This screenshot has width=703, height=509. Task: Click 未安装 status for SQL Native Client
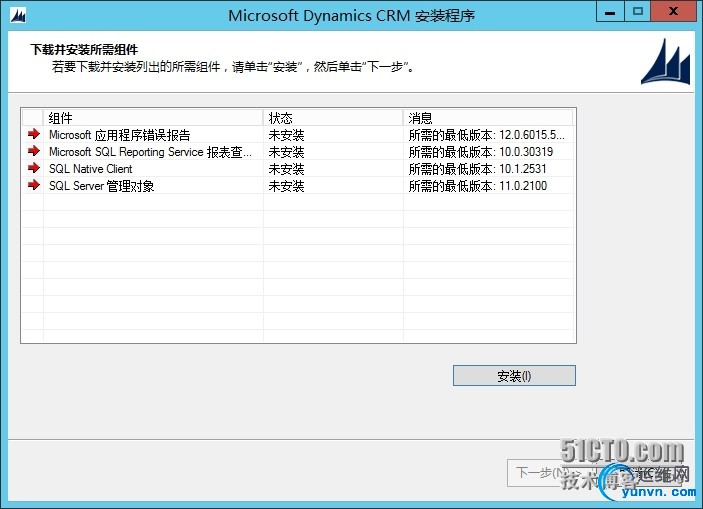286,169
